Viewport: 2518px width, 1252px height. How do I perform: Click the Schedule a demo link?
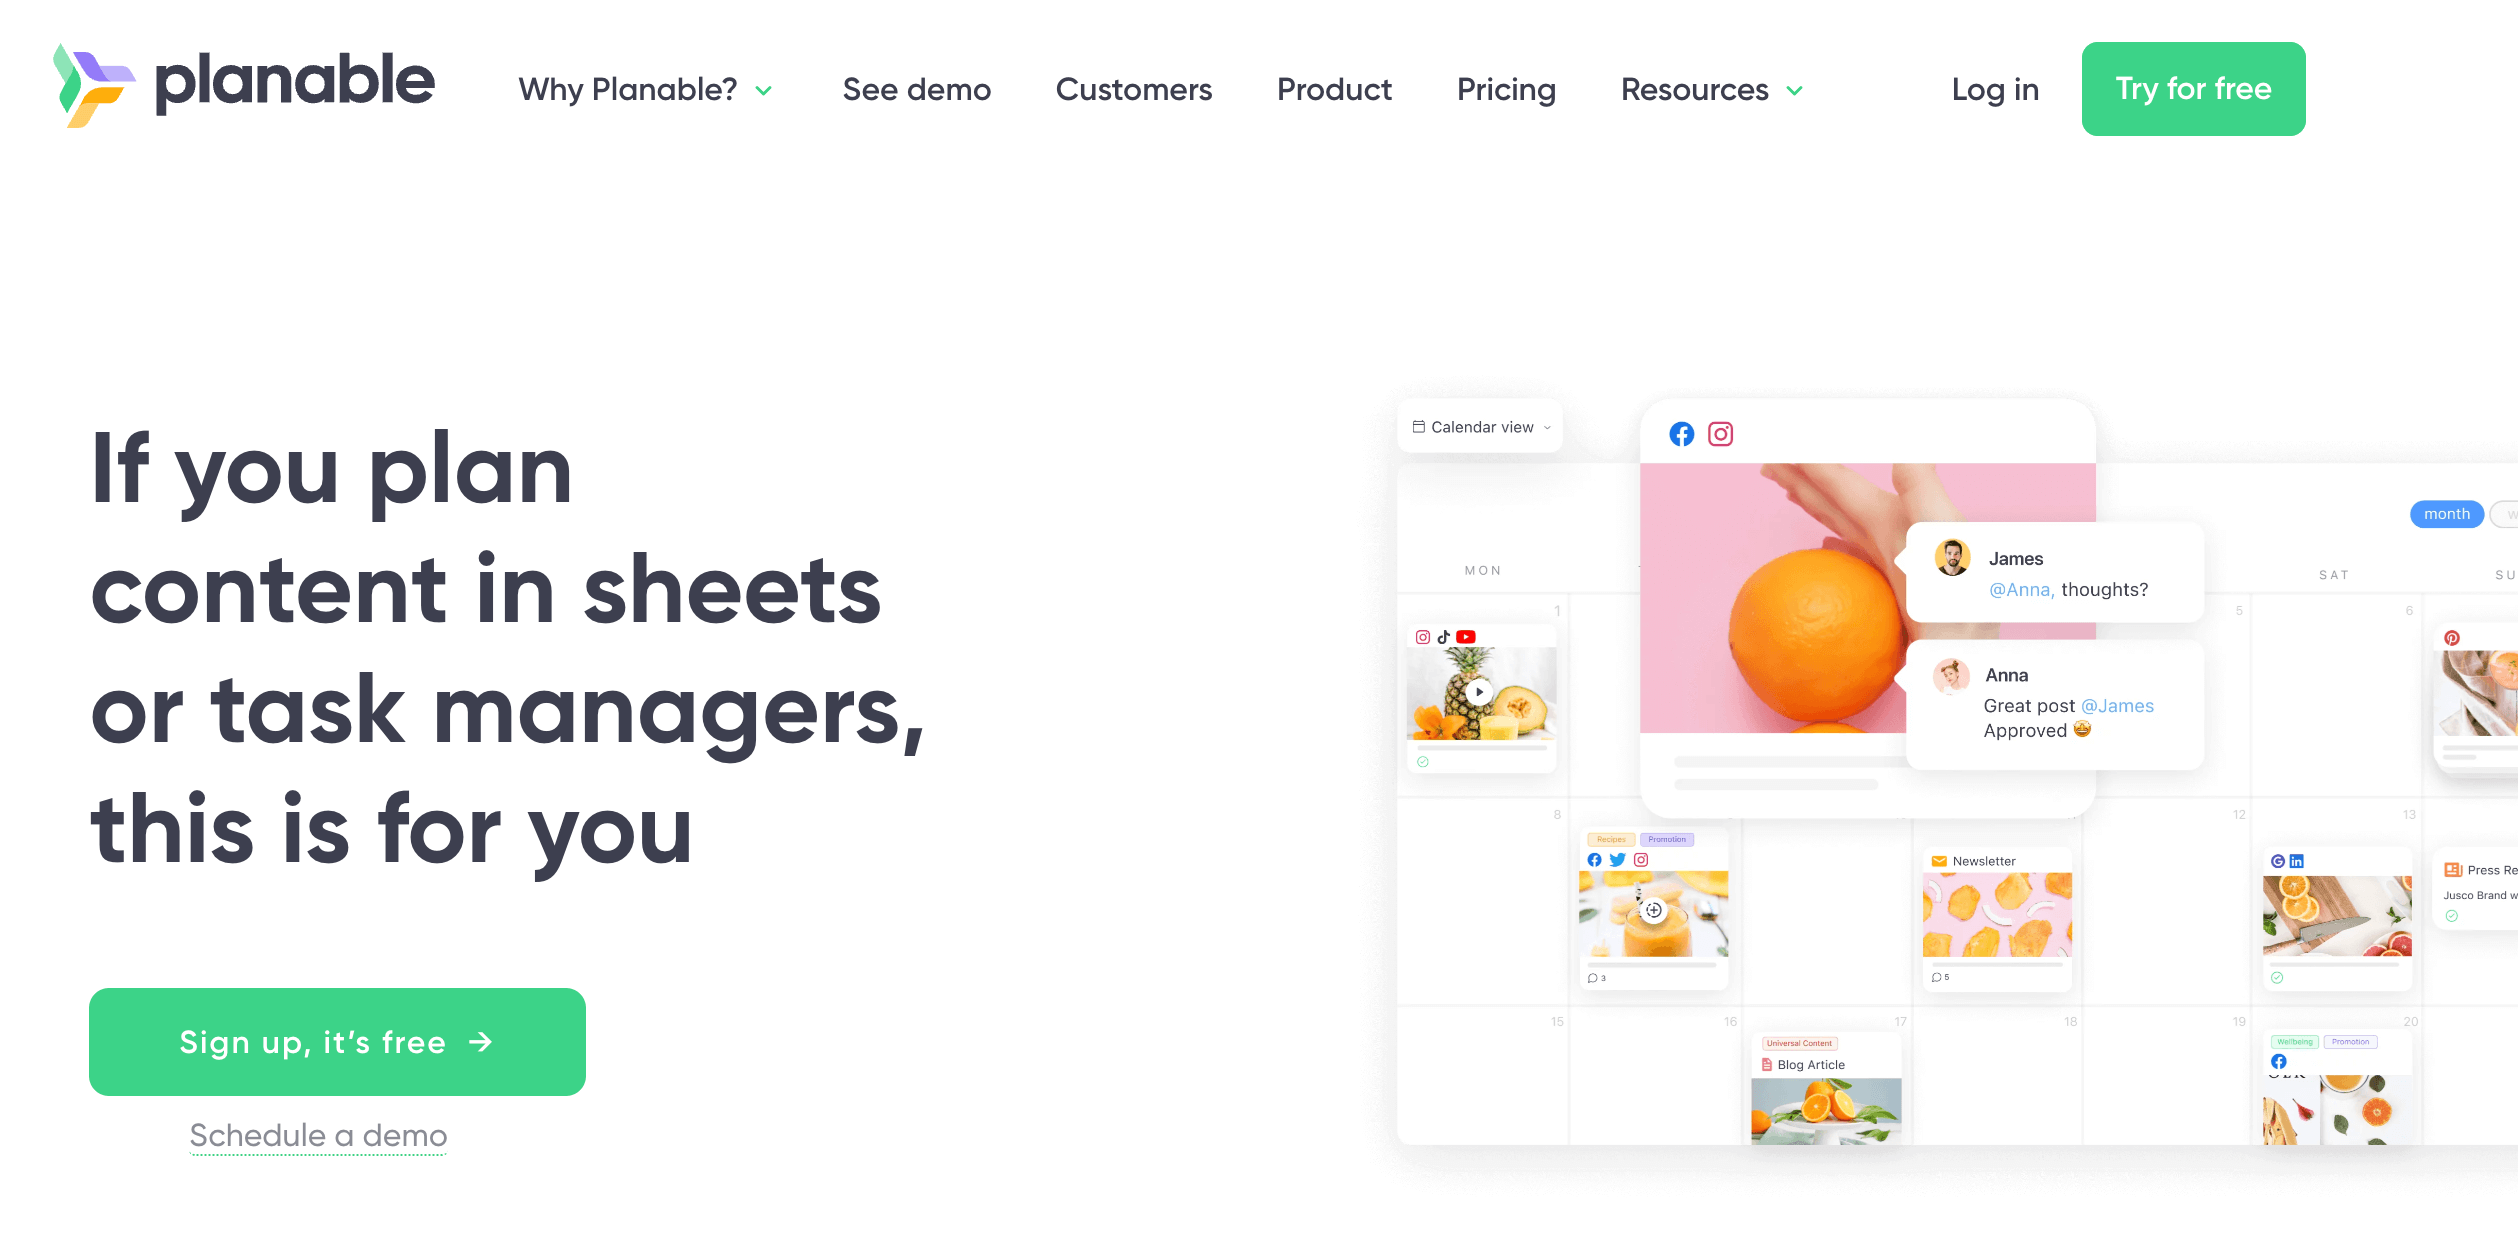318,1135
